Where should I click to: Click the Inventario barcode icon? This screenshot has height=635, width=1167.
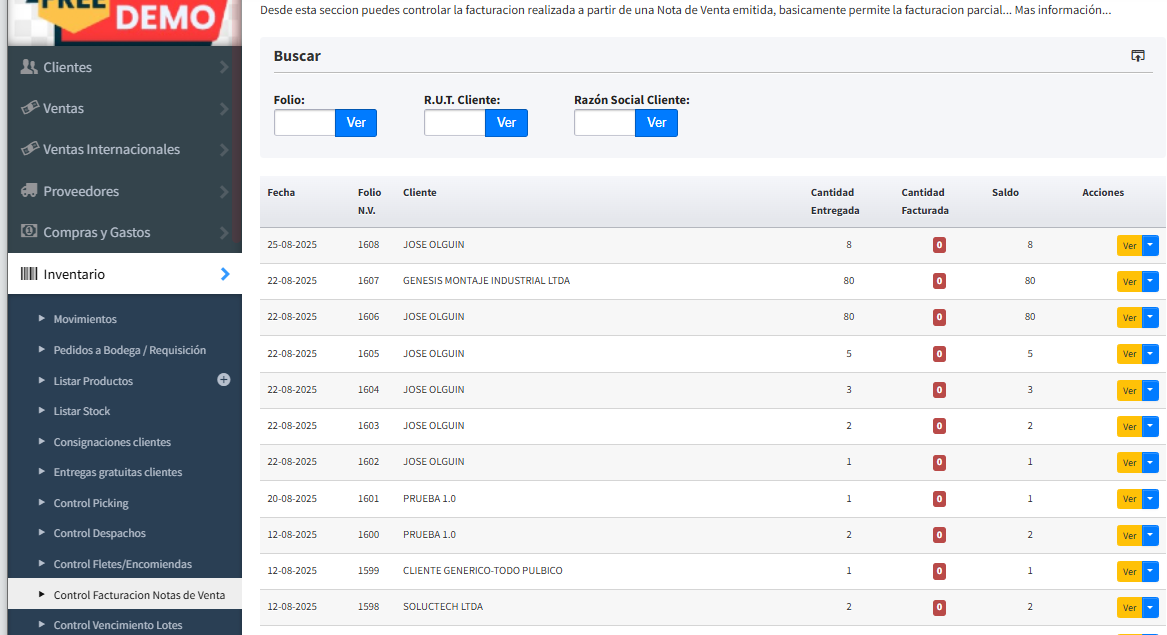(x=29, y=274)
